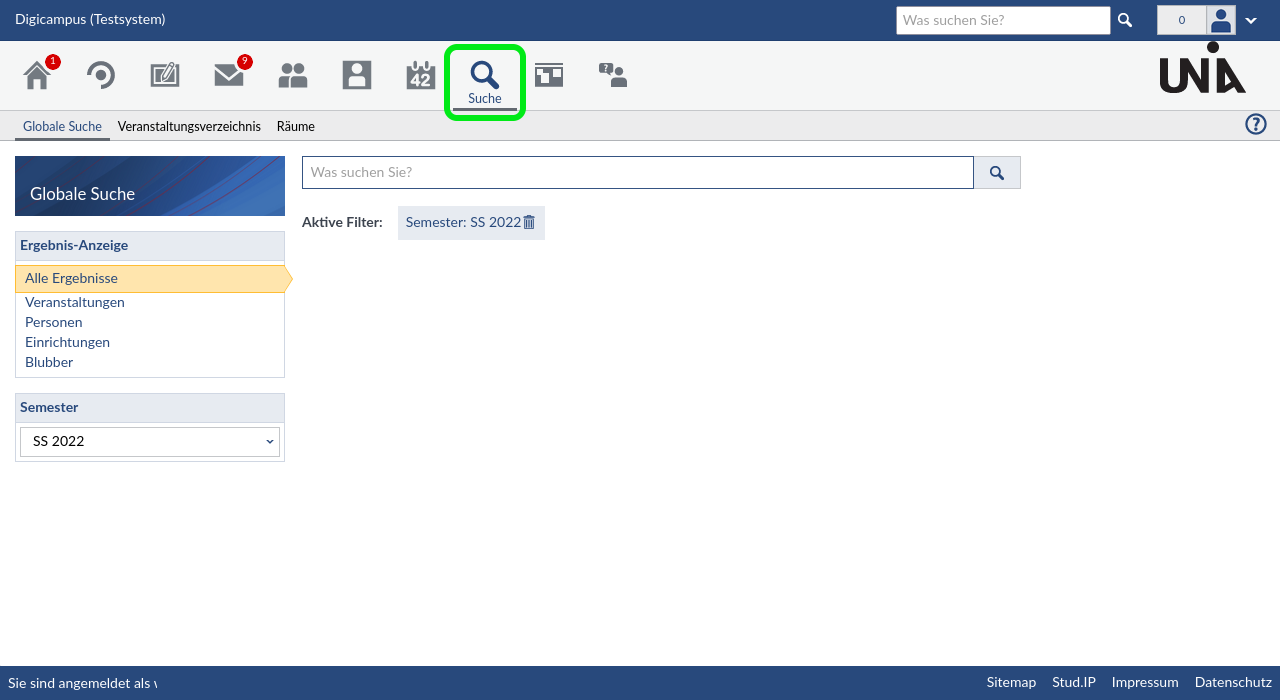The width and height of the screenshot is (1280, 700).
Task: Open the notifications counter showing 0
Action: tap(1181, 20)
